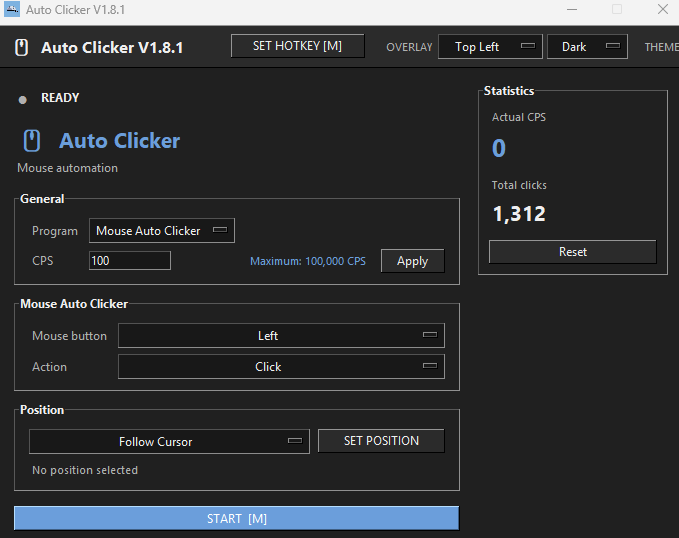Image resolution: width=679 pixels, height=538 pixels.
Task: Click the SET HOTKEY [M] button
Action: pyautogui.click(x=297, y=46)
